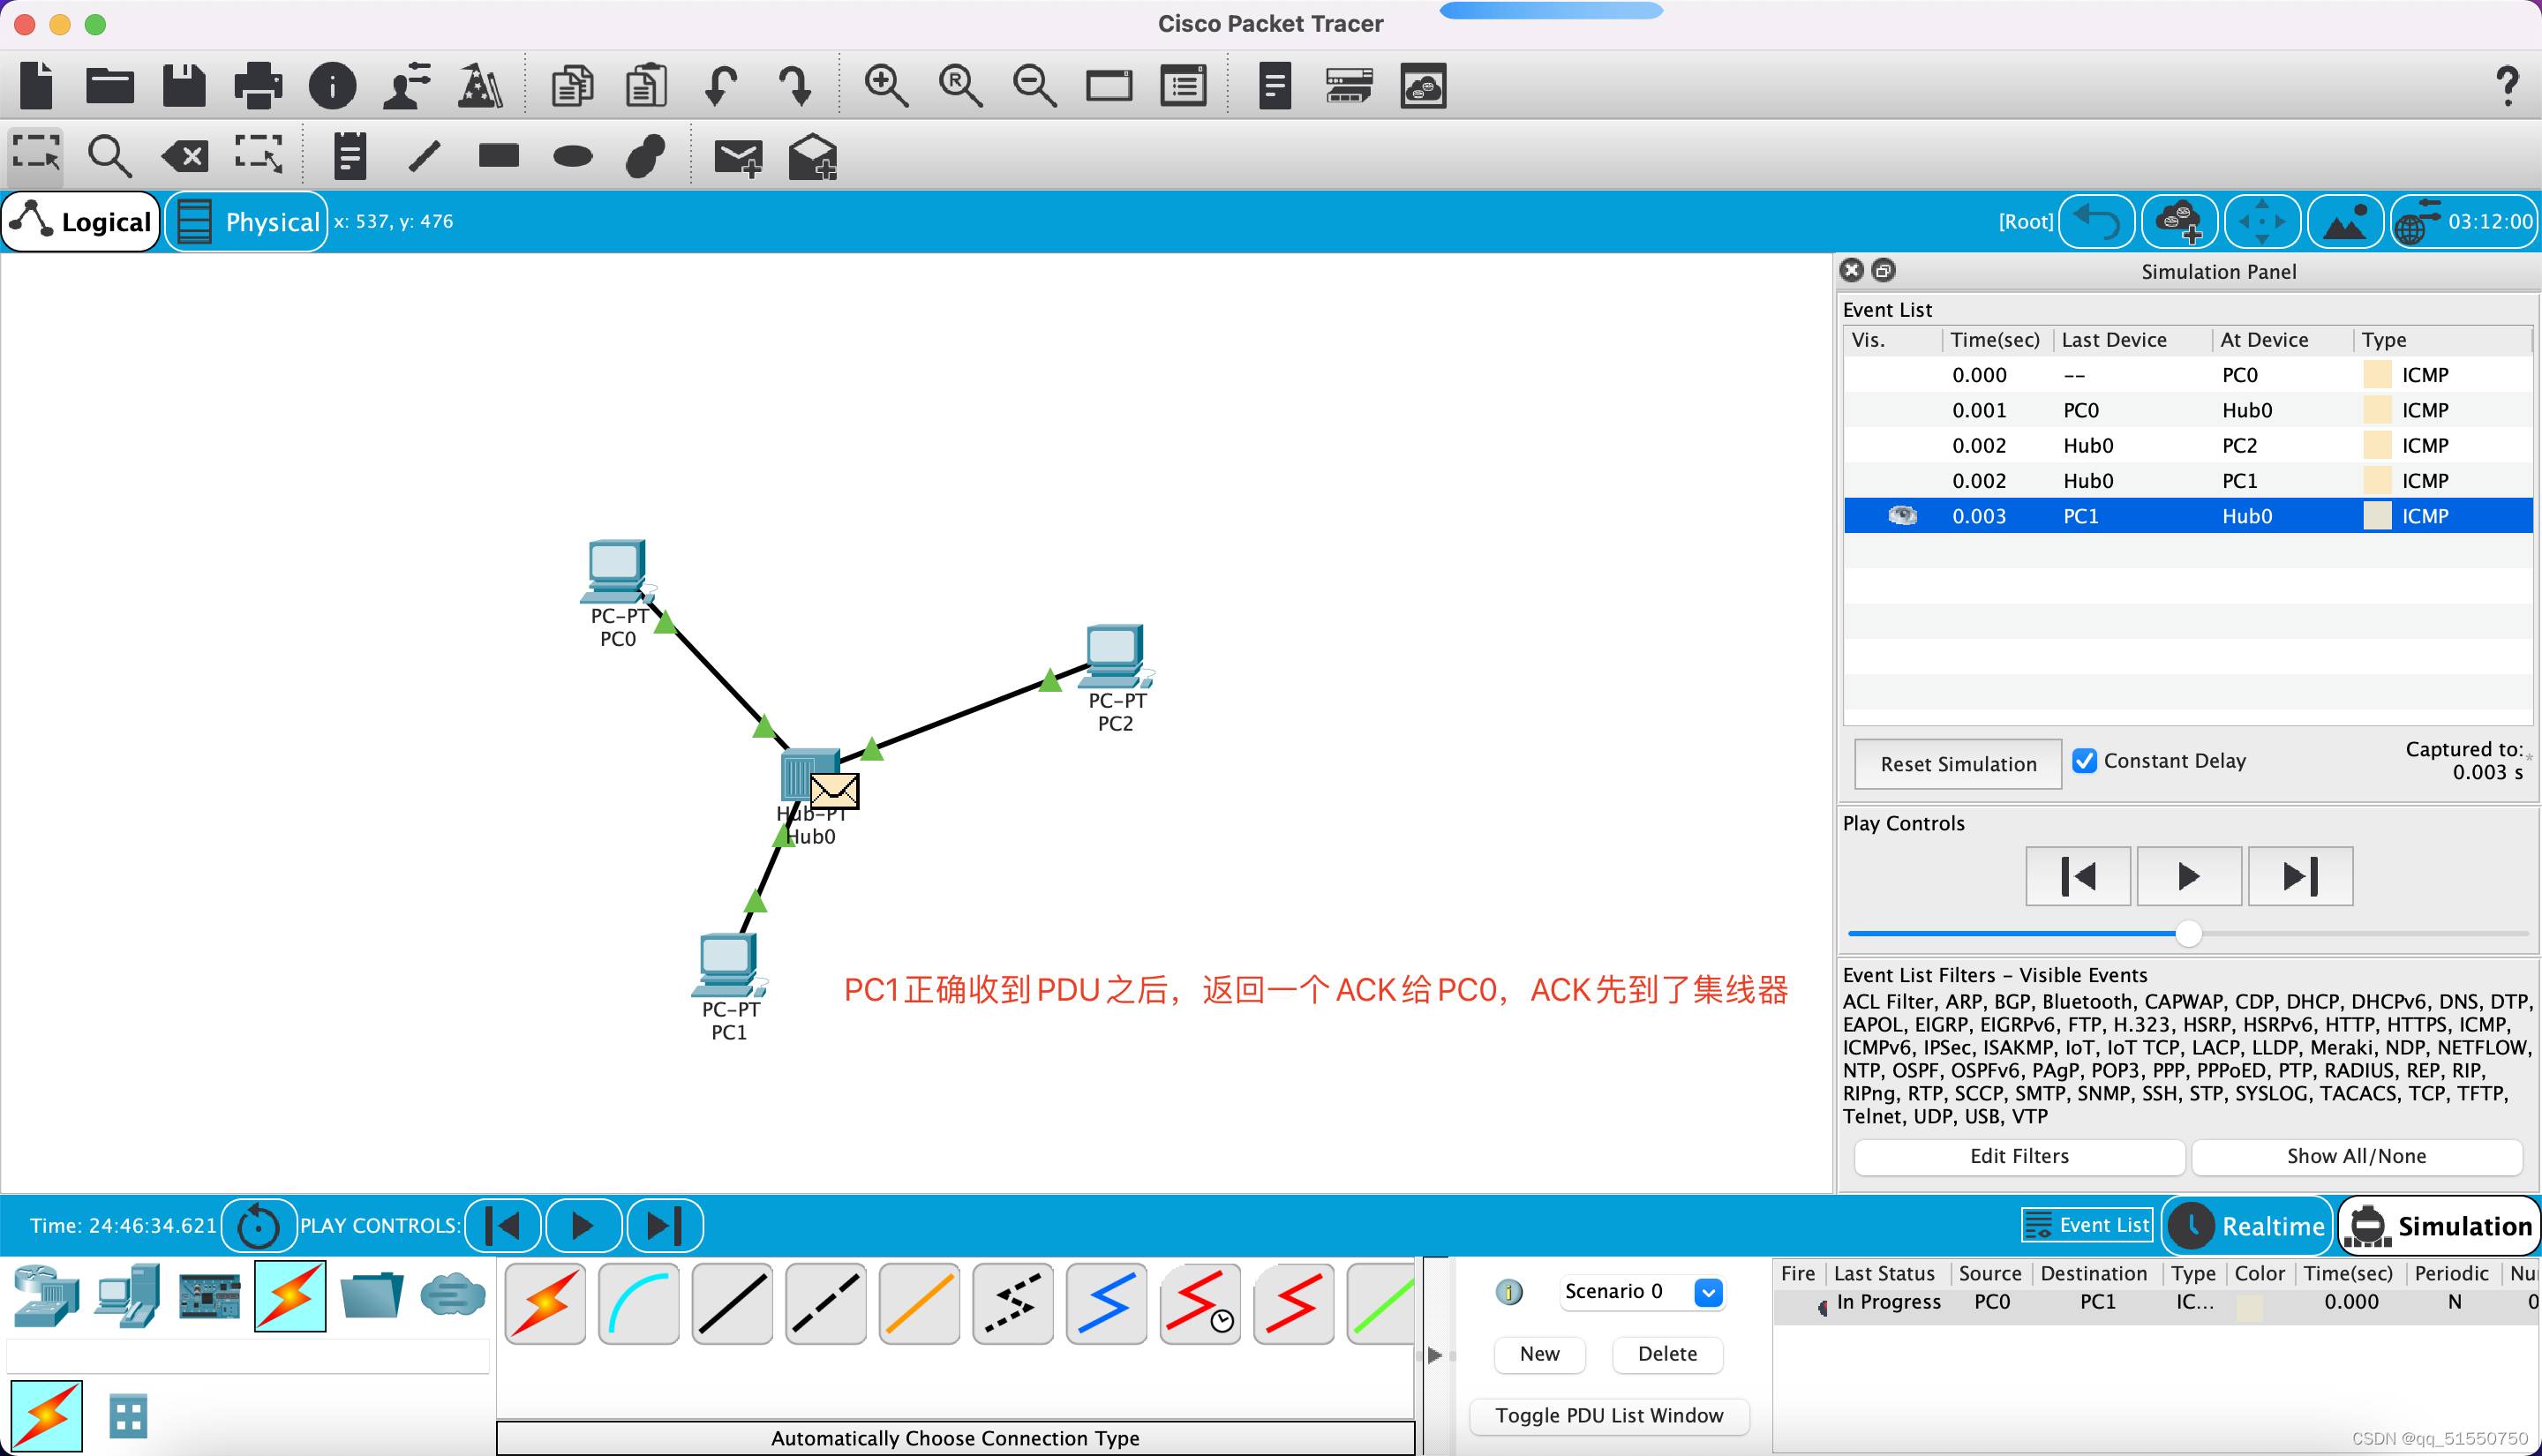
Task: Paste using the clipboard icon
Action: 646,85
